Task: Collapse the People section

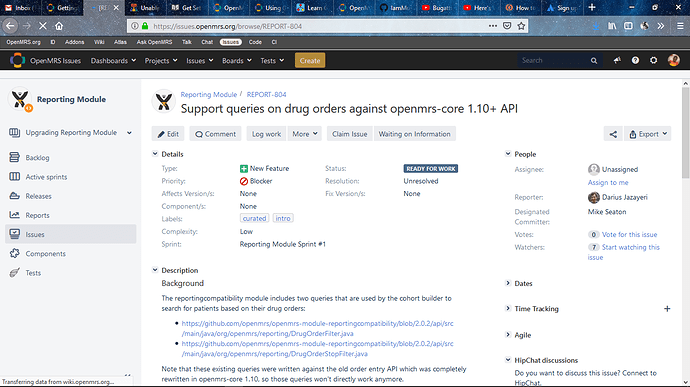Action: pyautogui.click(x=508, y=154)
